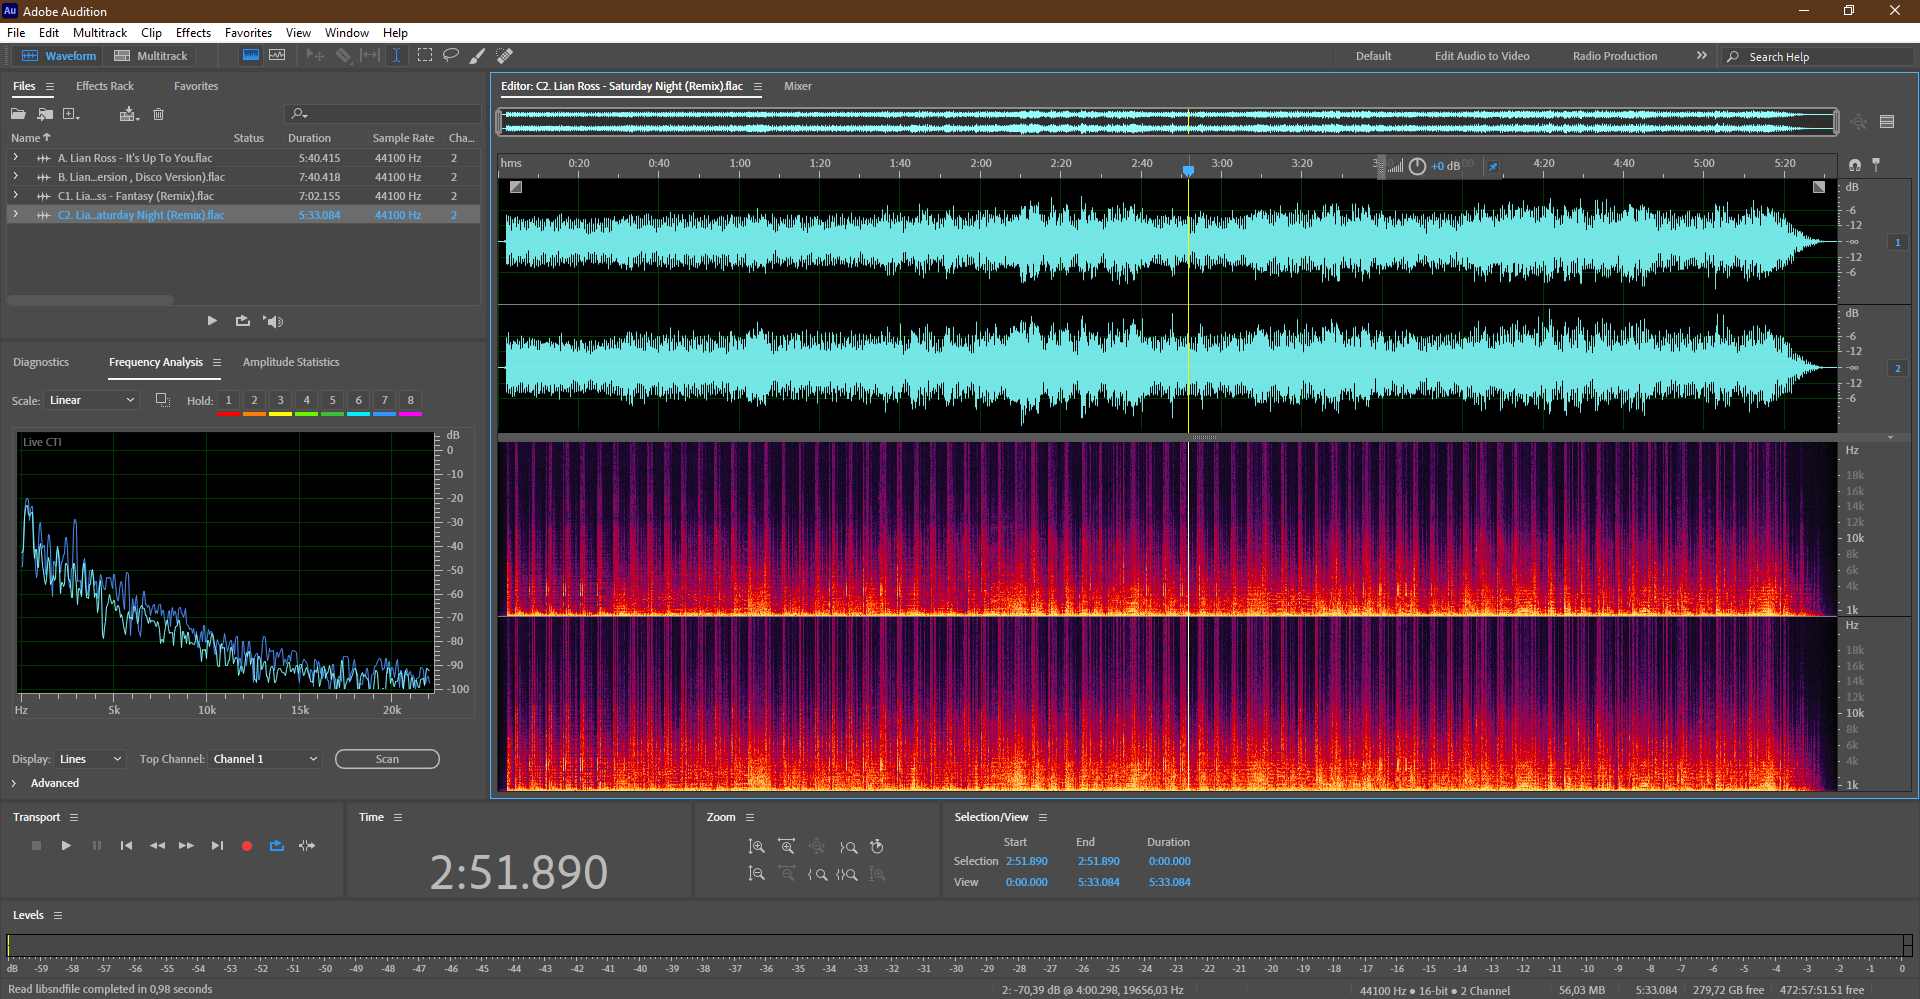Toggle snapping magnet icon
Screen dimensions: 1920x999
(1855, 164)
